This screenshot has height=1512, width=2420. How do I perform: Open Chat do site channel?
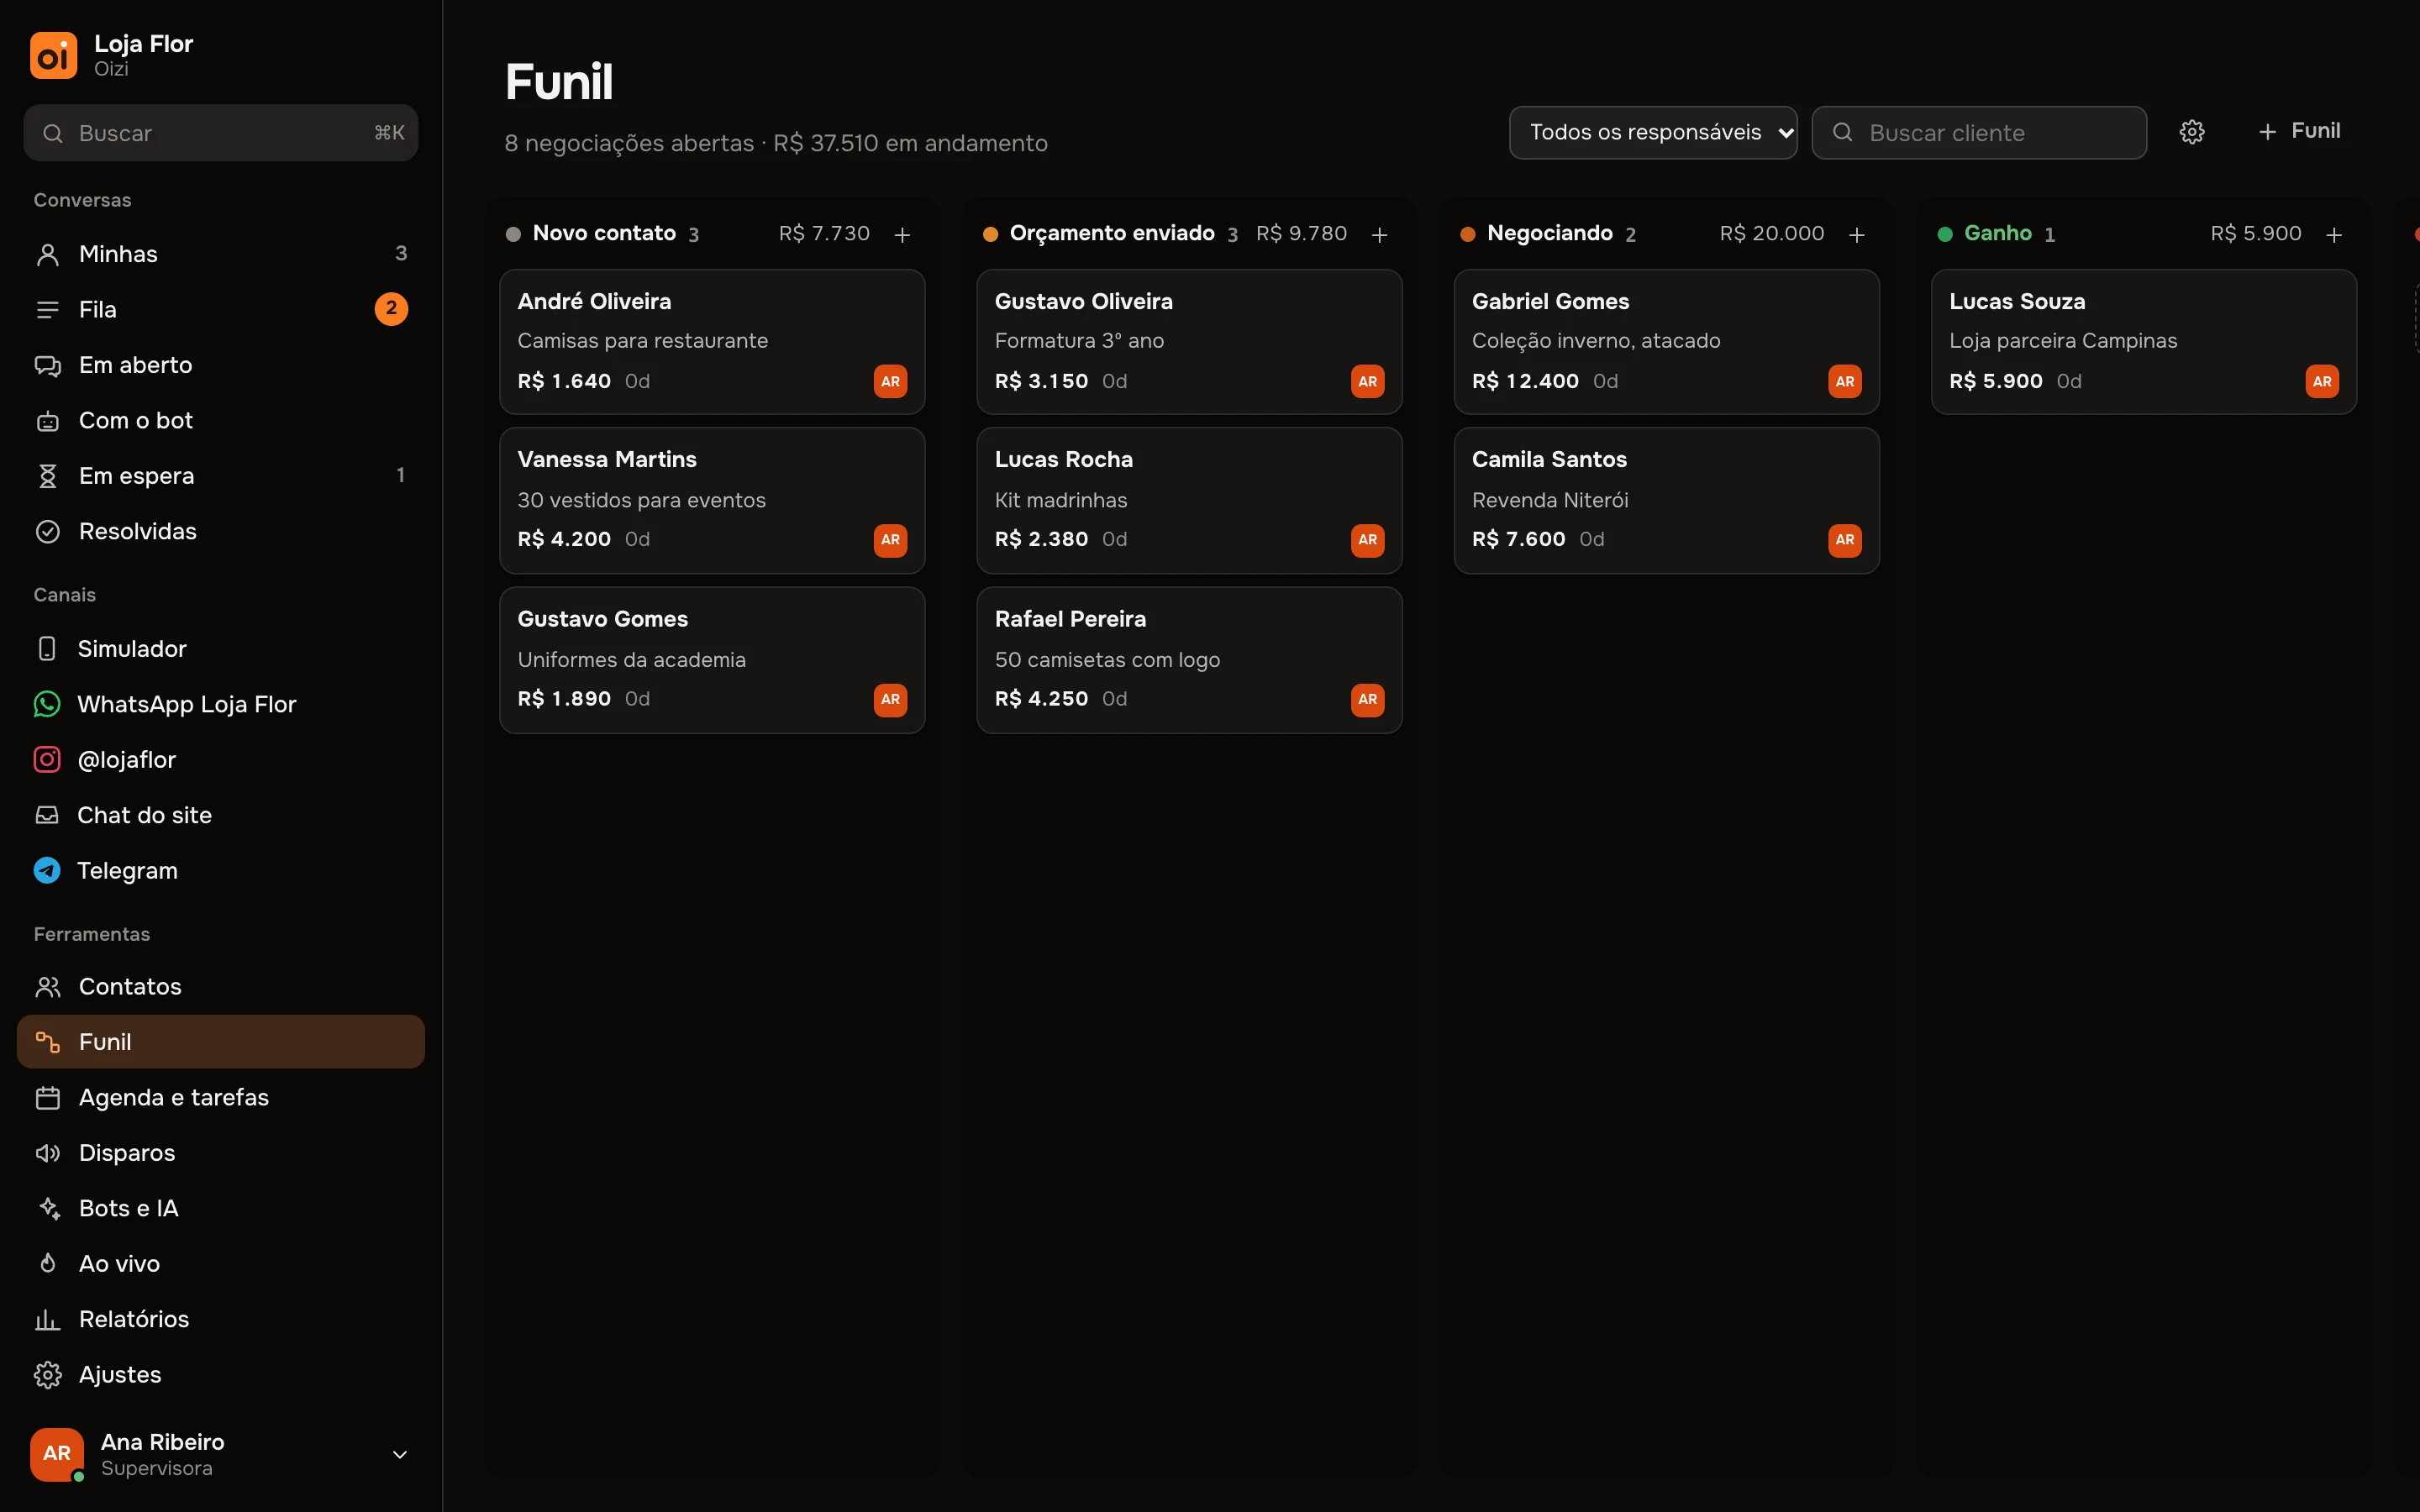tap(221, 815)
